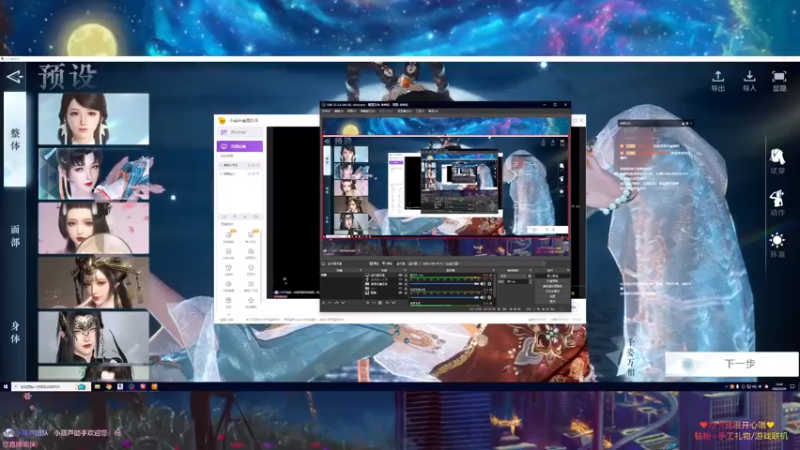The height and width of the screenshot is (450, 800).
Task: Move source up with OBS sources up arrow
Action: pyautogui.click(x=388, y=303)
